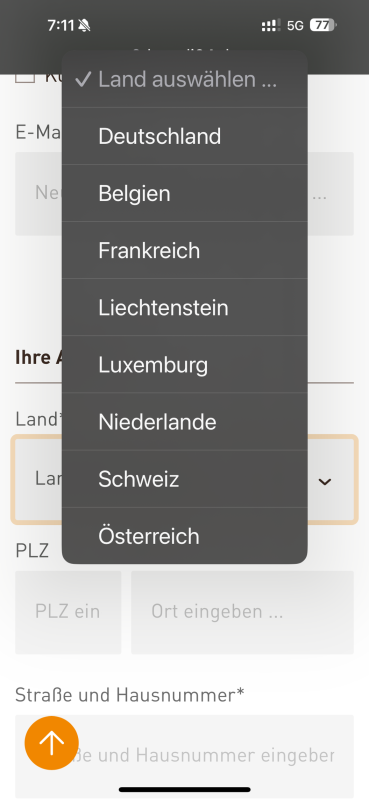Choose Luxemburg as the country
Image resolution: width=369 pixels, height=800 pixels.
pyautogui.click(x=185, y=365)
